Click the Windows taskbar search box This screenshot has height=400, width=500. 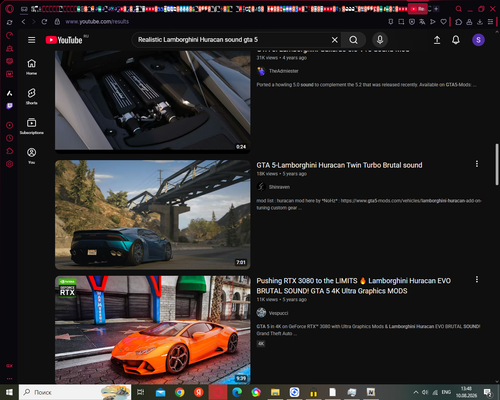tap(75, 392)
